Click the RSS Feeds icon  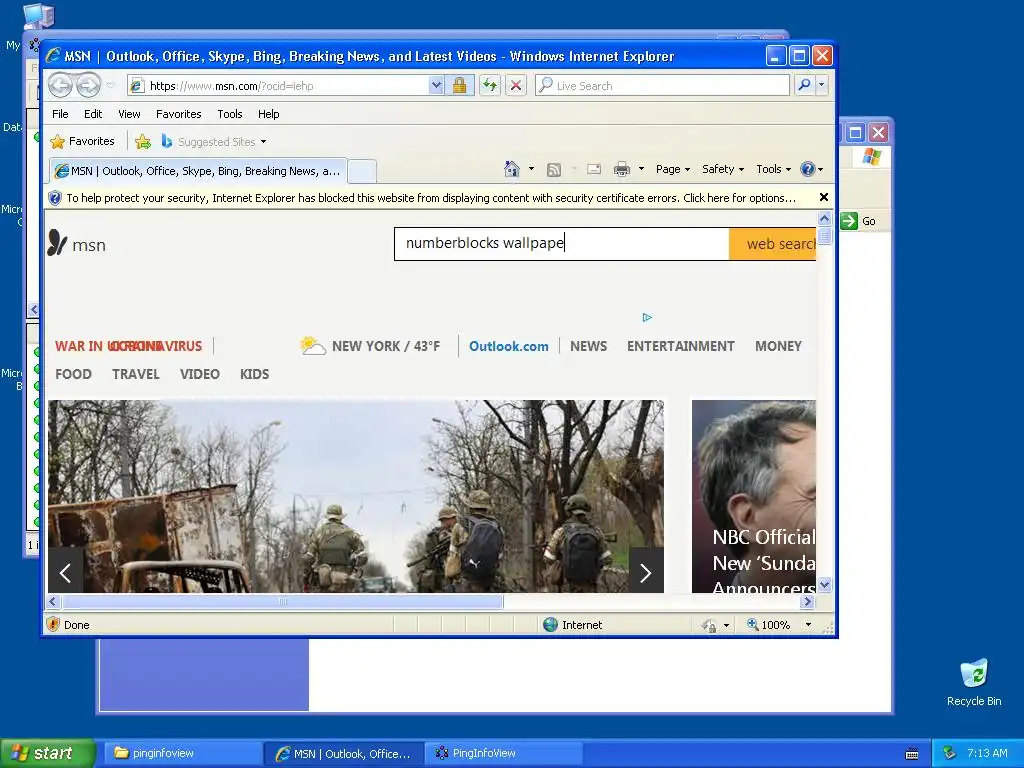[x=554, y=170]
